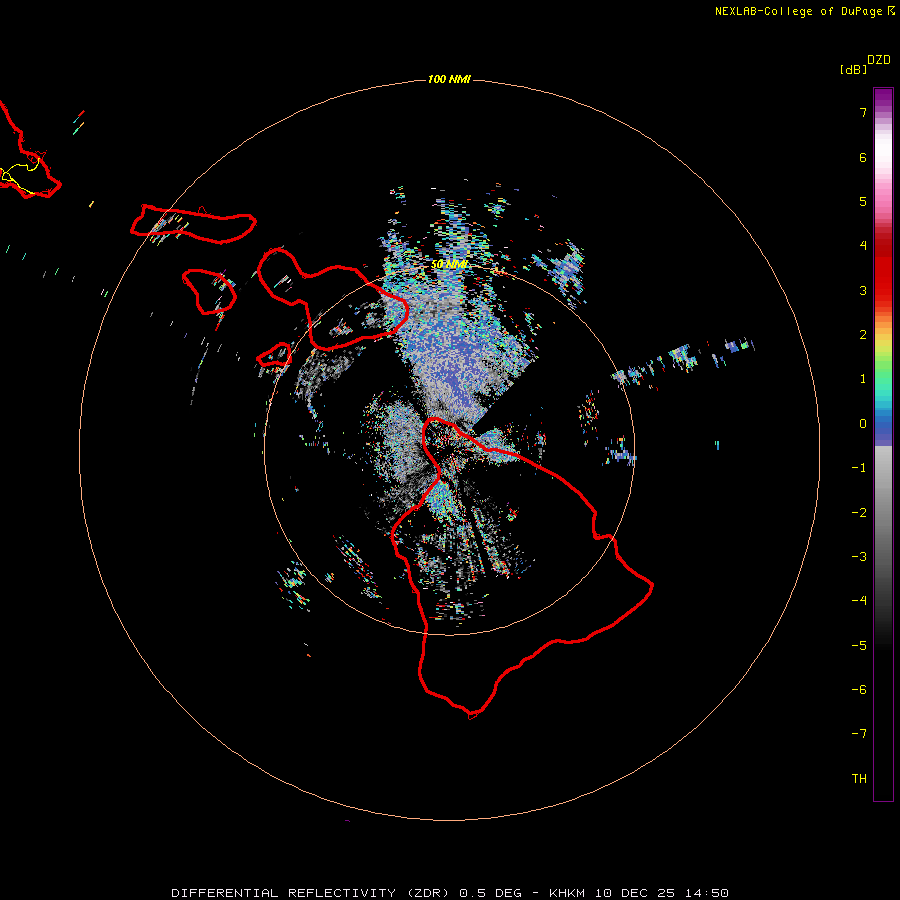The height and width of the screenshot is (900, 900).
Task: Click the -3 value on the ZDR scale
Action: coord(859,557)
